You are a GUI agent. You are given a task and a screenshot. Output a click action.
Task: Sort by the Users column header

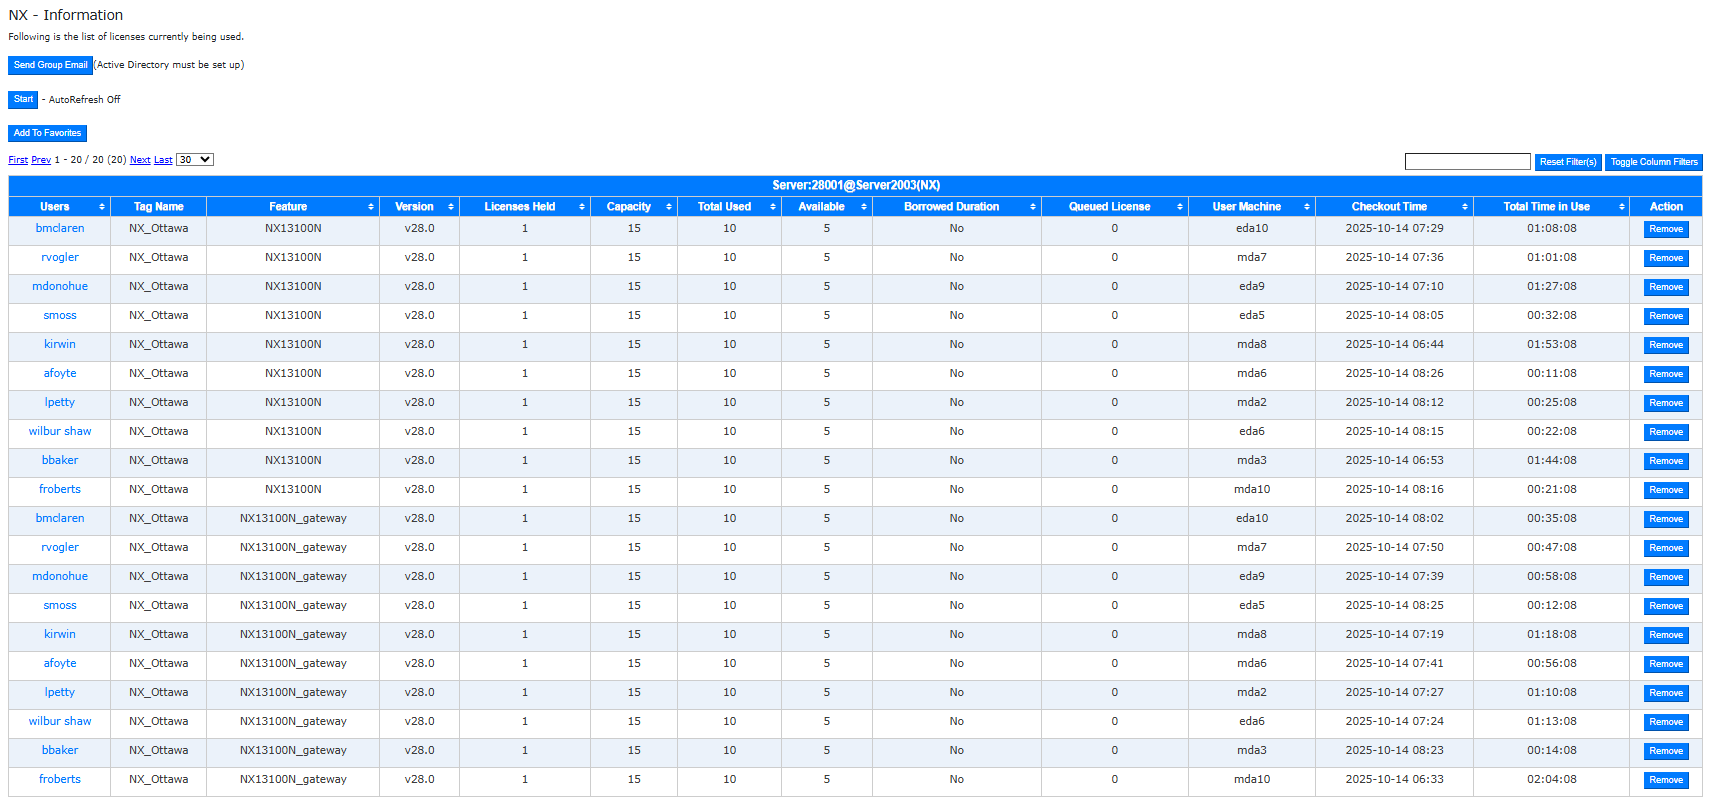[59, 207]
